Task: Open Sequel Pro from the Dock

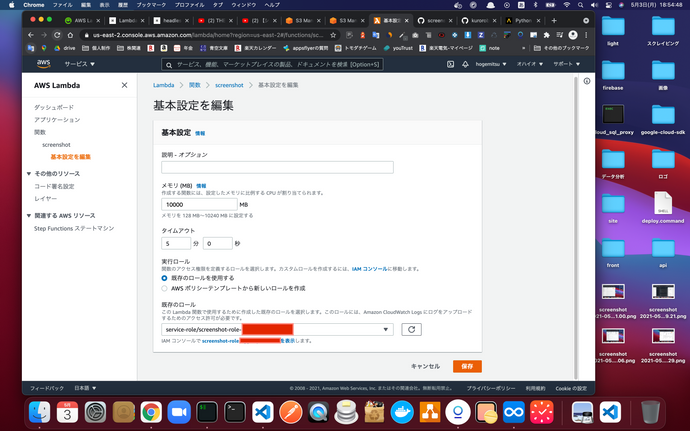Action: tap(346, 413)
